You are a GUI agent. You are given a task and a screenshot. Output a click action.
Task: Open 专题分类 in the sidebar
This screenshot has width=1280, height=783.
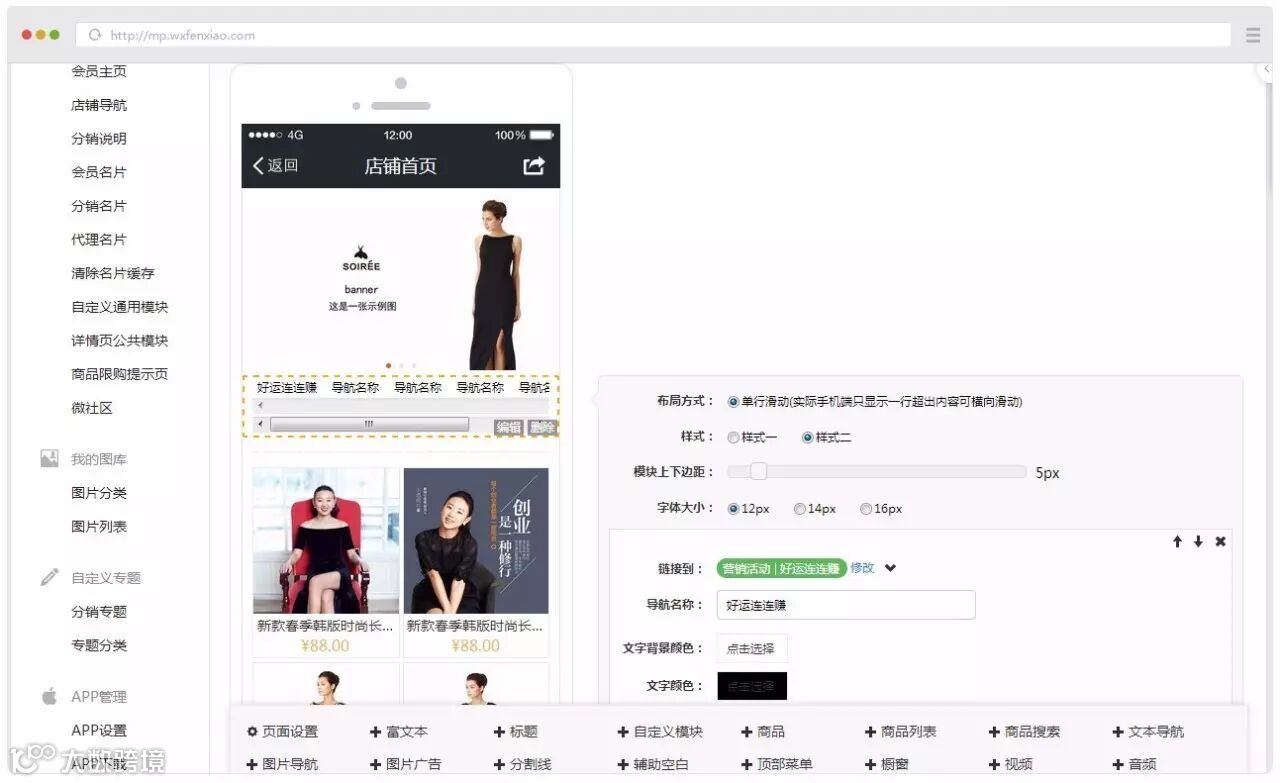[99, 645]
